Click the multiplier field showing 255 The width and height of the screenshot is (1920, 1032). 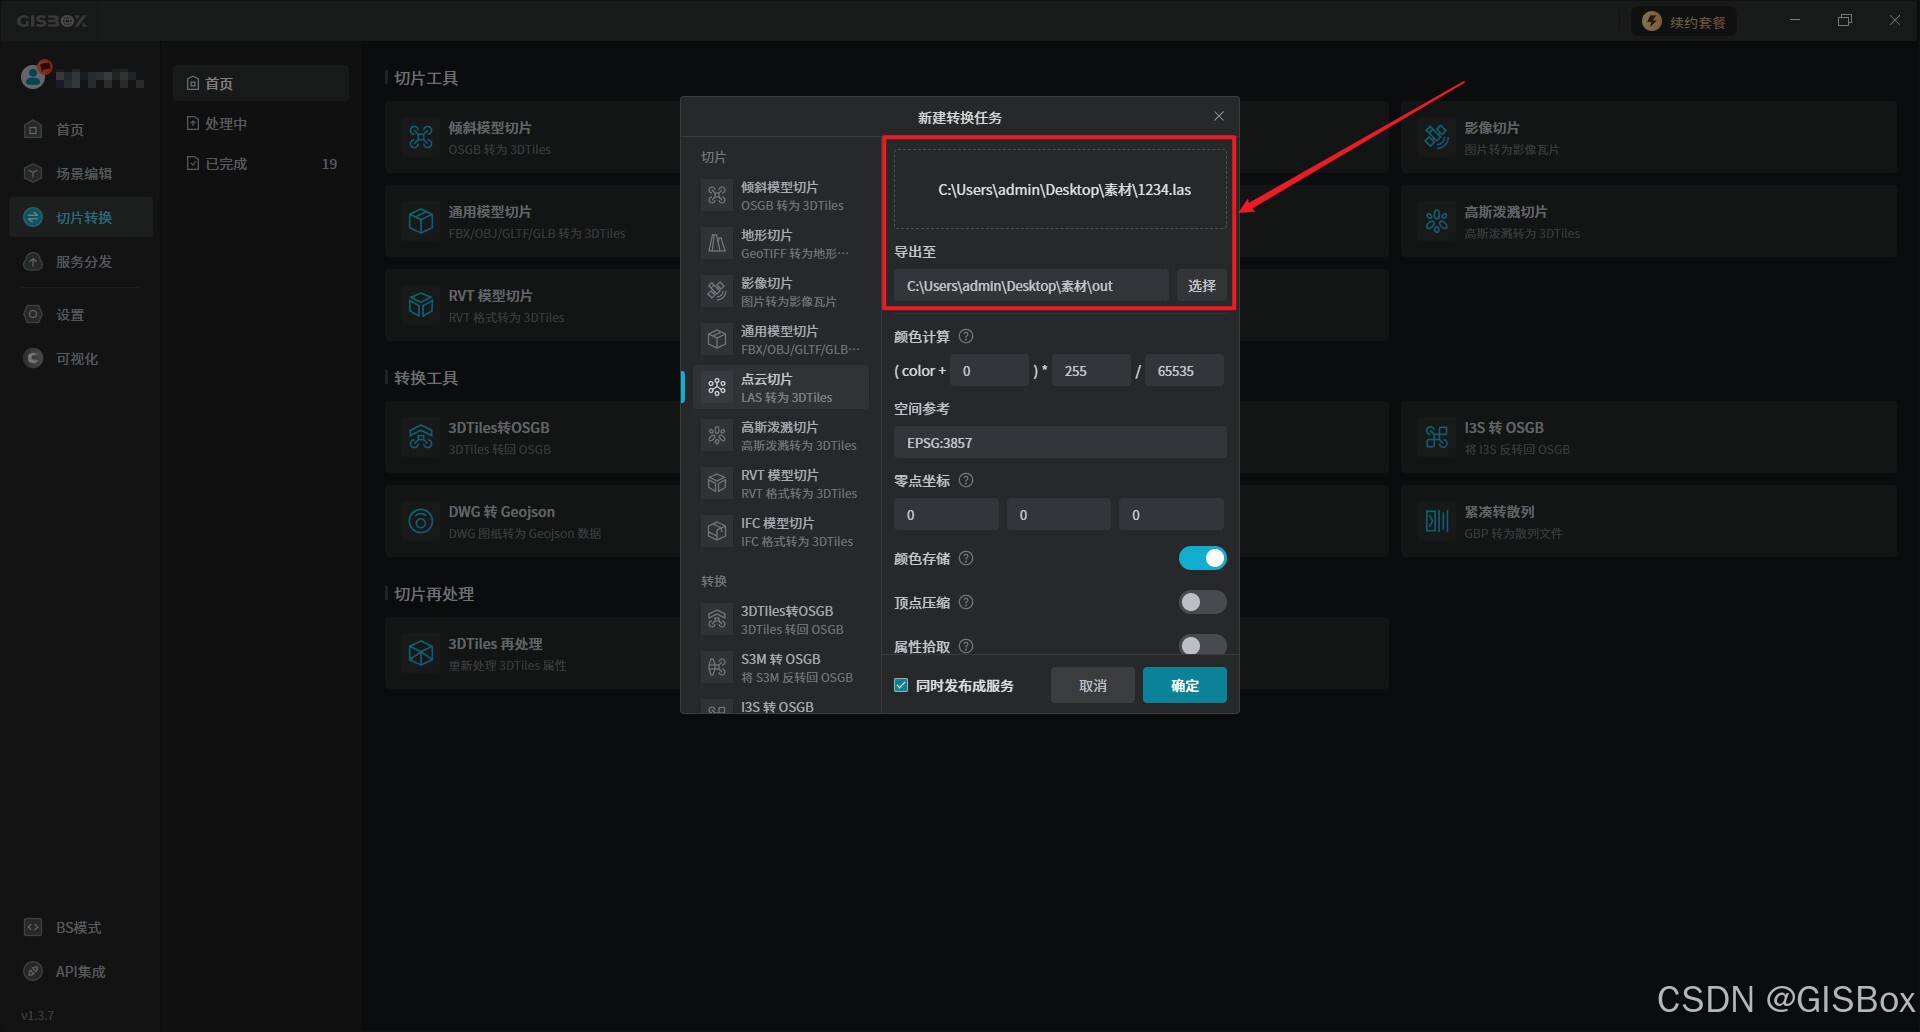pos(1091,370)
